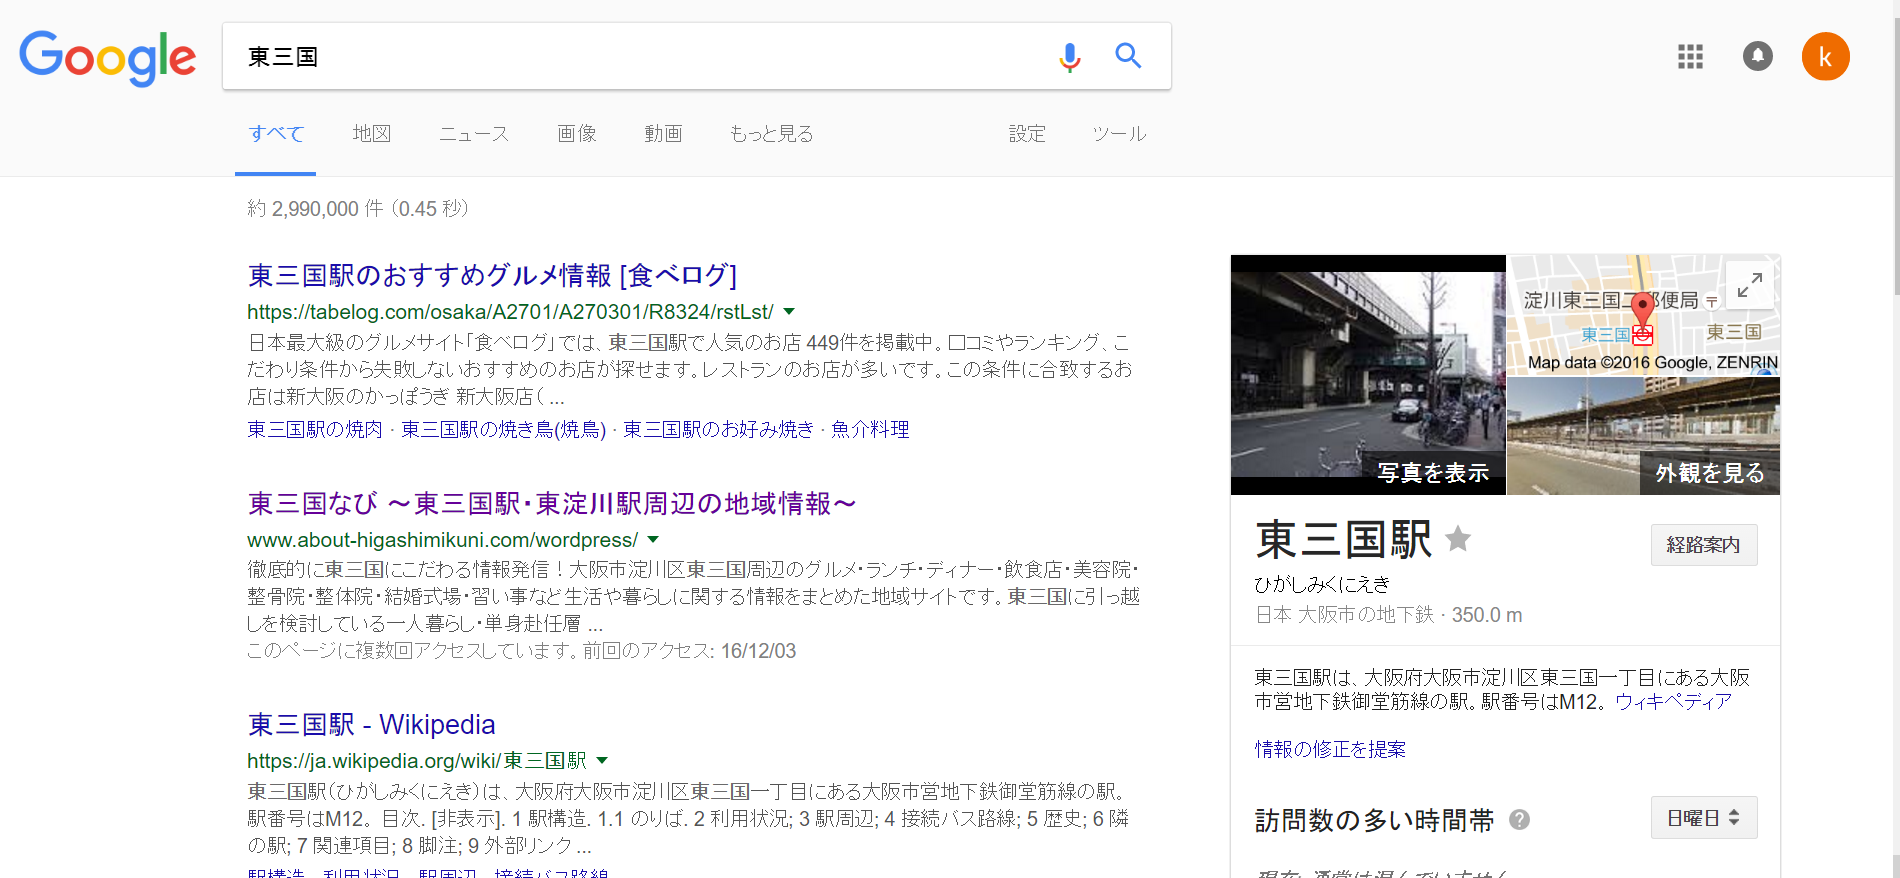Open the account avatar labeled k
1900x878 pixels.
coord(1825,56)
